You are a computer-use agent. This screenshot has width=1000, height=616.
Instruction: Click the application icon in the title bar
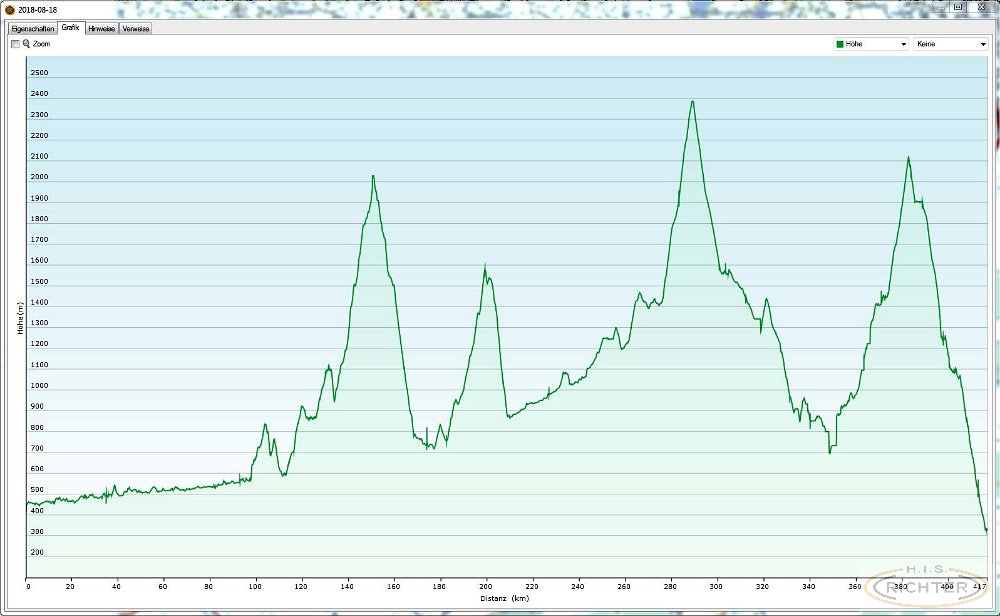tap(9, 9)
